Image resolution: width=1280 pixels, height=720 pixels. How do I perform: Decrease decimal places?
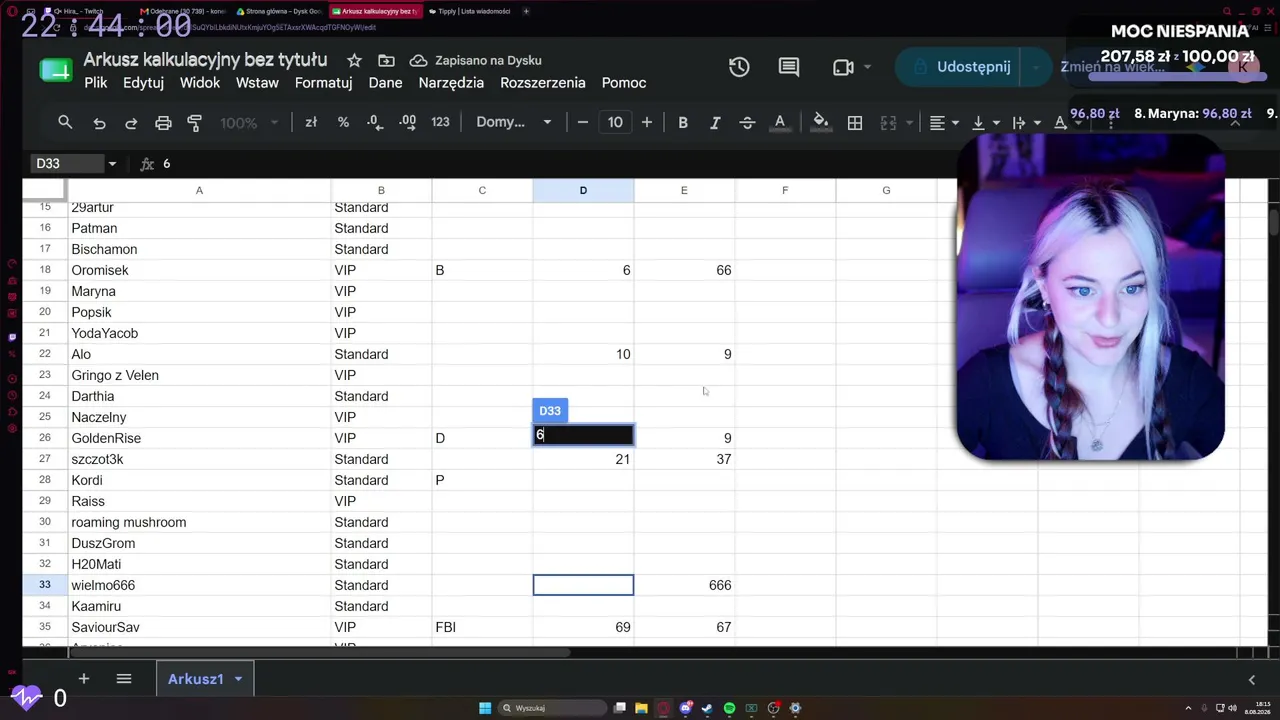coord(375,122)
